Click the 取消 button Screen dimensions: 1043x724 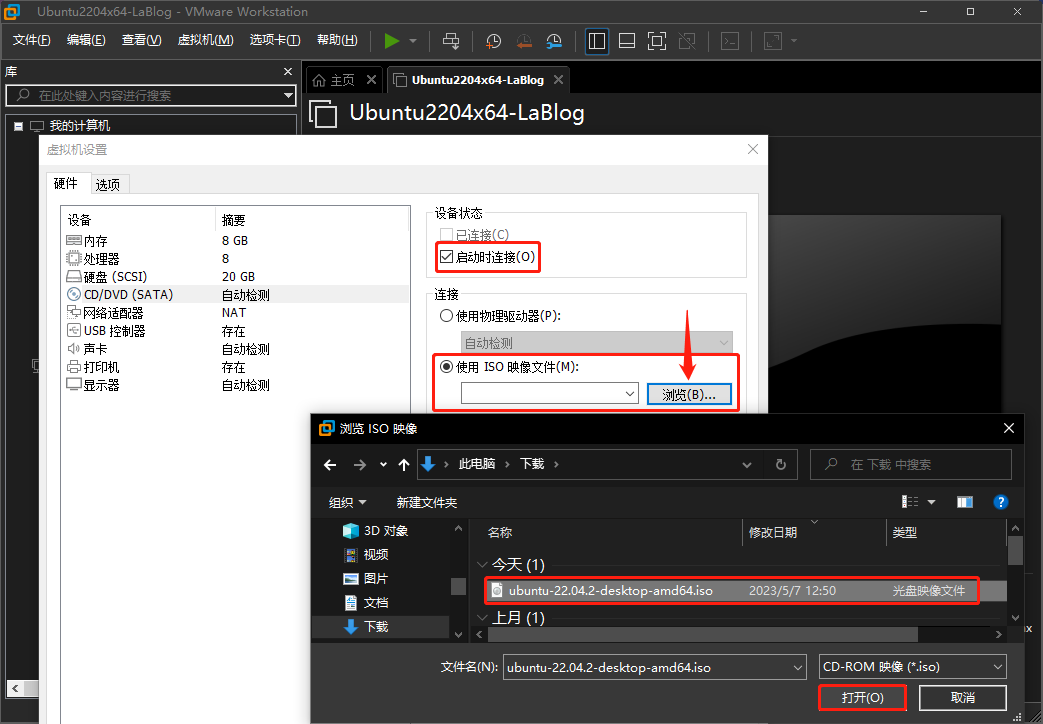[963, 697]
